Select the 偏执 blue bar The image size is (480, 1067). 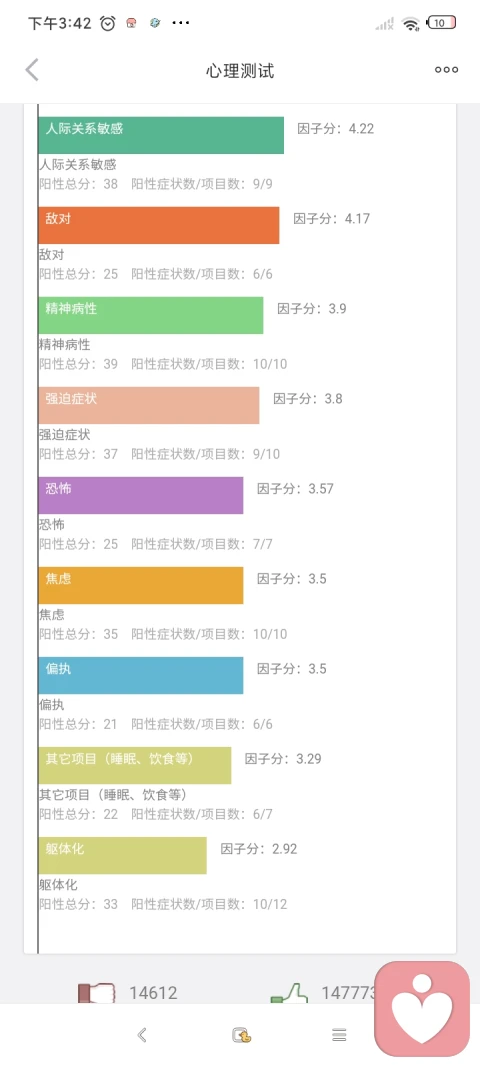pos(141,675)
